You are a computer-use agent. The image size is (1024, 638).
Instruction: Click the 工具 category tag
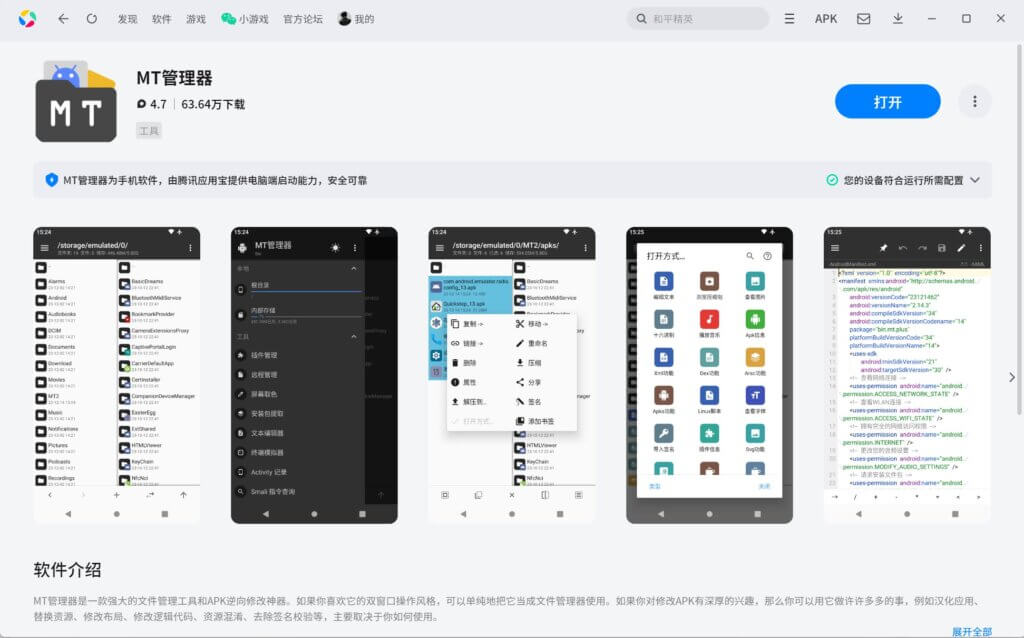coord(149,131)
